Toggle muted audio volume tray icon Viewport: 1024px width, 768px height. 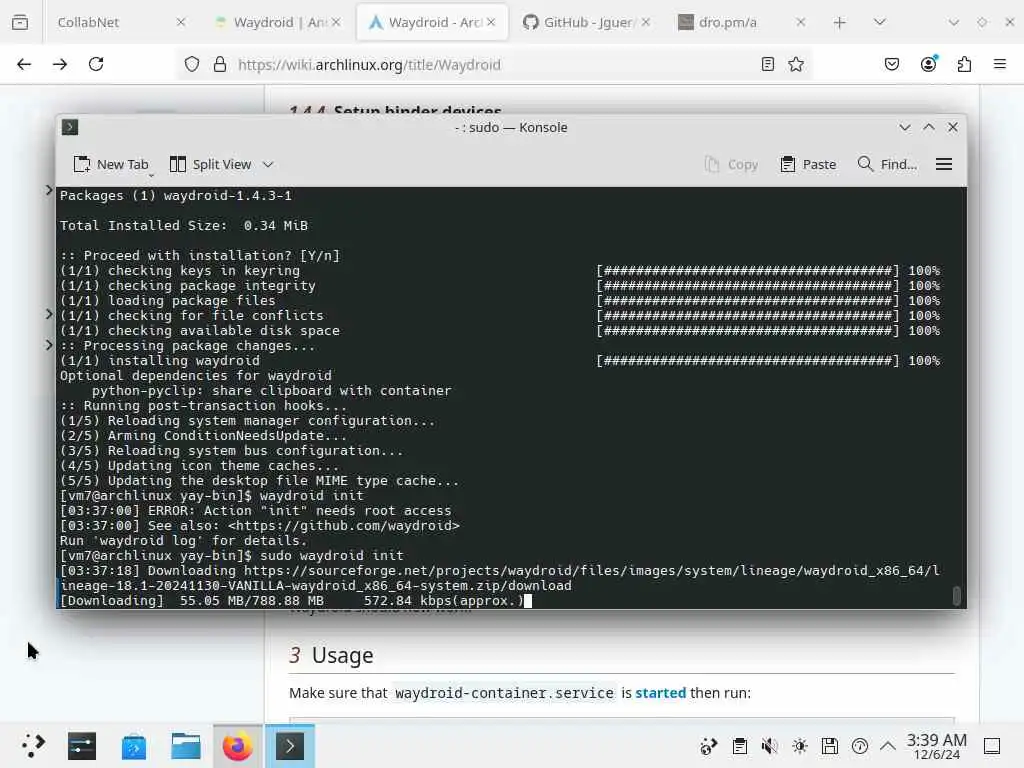pyautogui.click(x=769, y=746)
